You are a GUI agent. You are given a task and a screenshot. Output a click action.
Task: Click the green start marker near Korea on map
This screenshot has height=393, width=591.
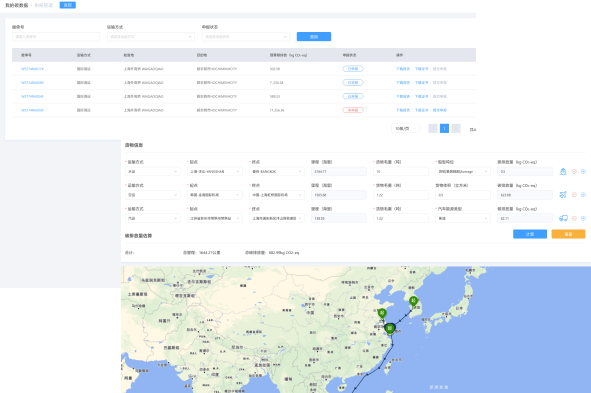413,301
